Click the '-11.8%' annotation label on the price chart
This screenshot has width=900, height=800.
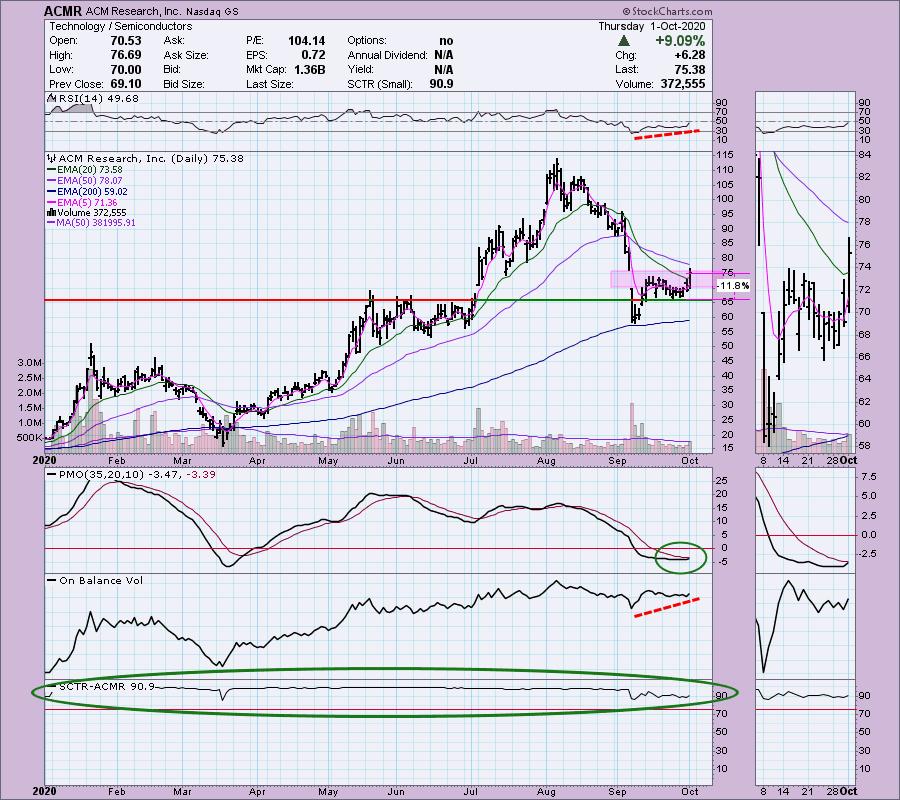734,285
